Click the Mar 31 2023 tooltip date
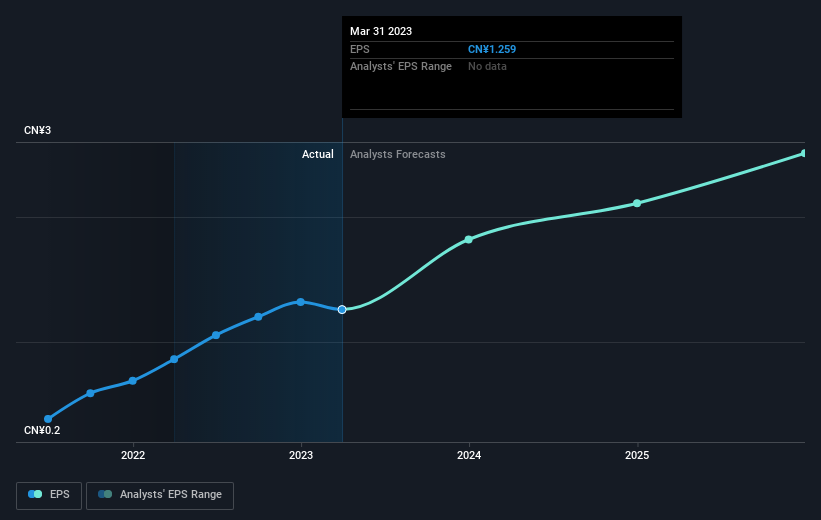821x520 pixels. [x=381, y=31]
